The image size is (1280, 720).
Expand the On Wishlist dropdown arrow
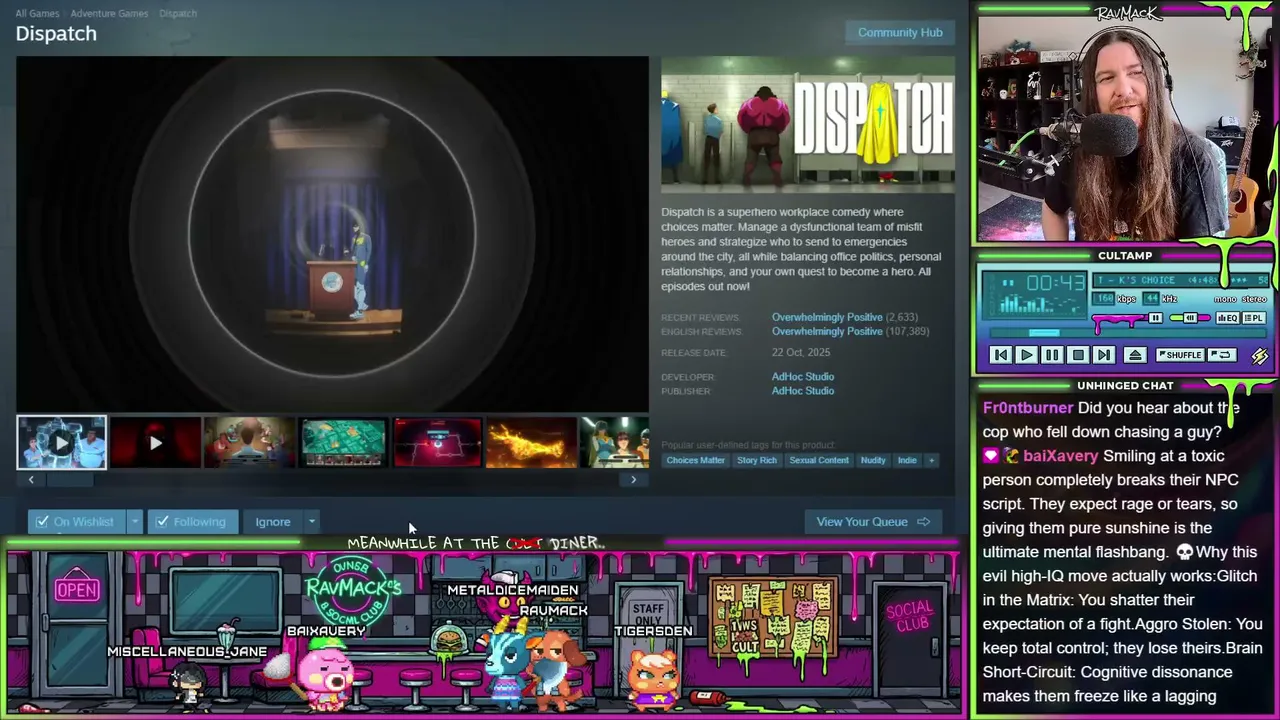pyautogui.click(x=135, y=522)
